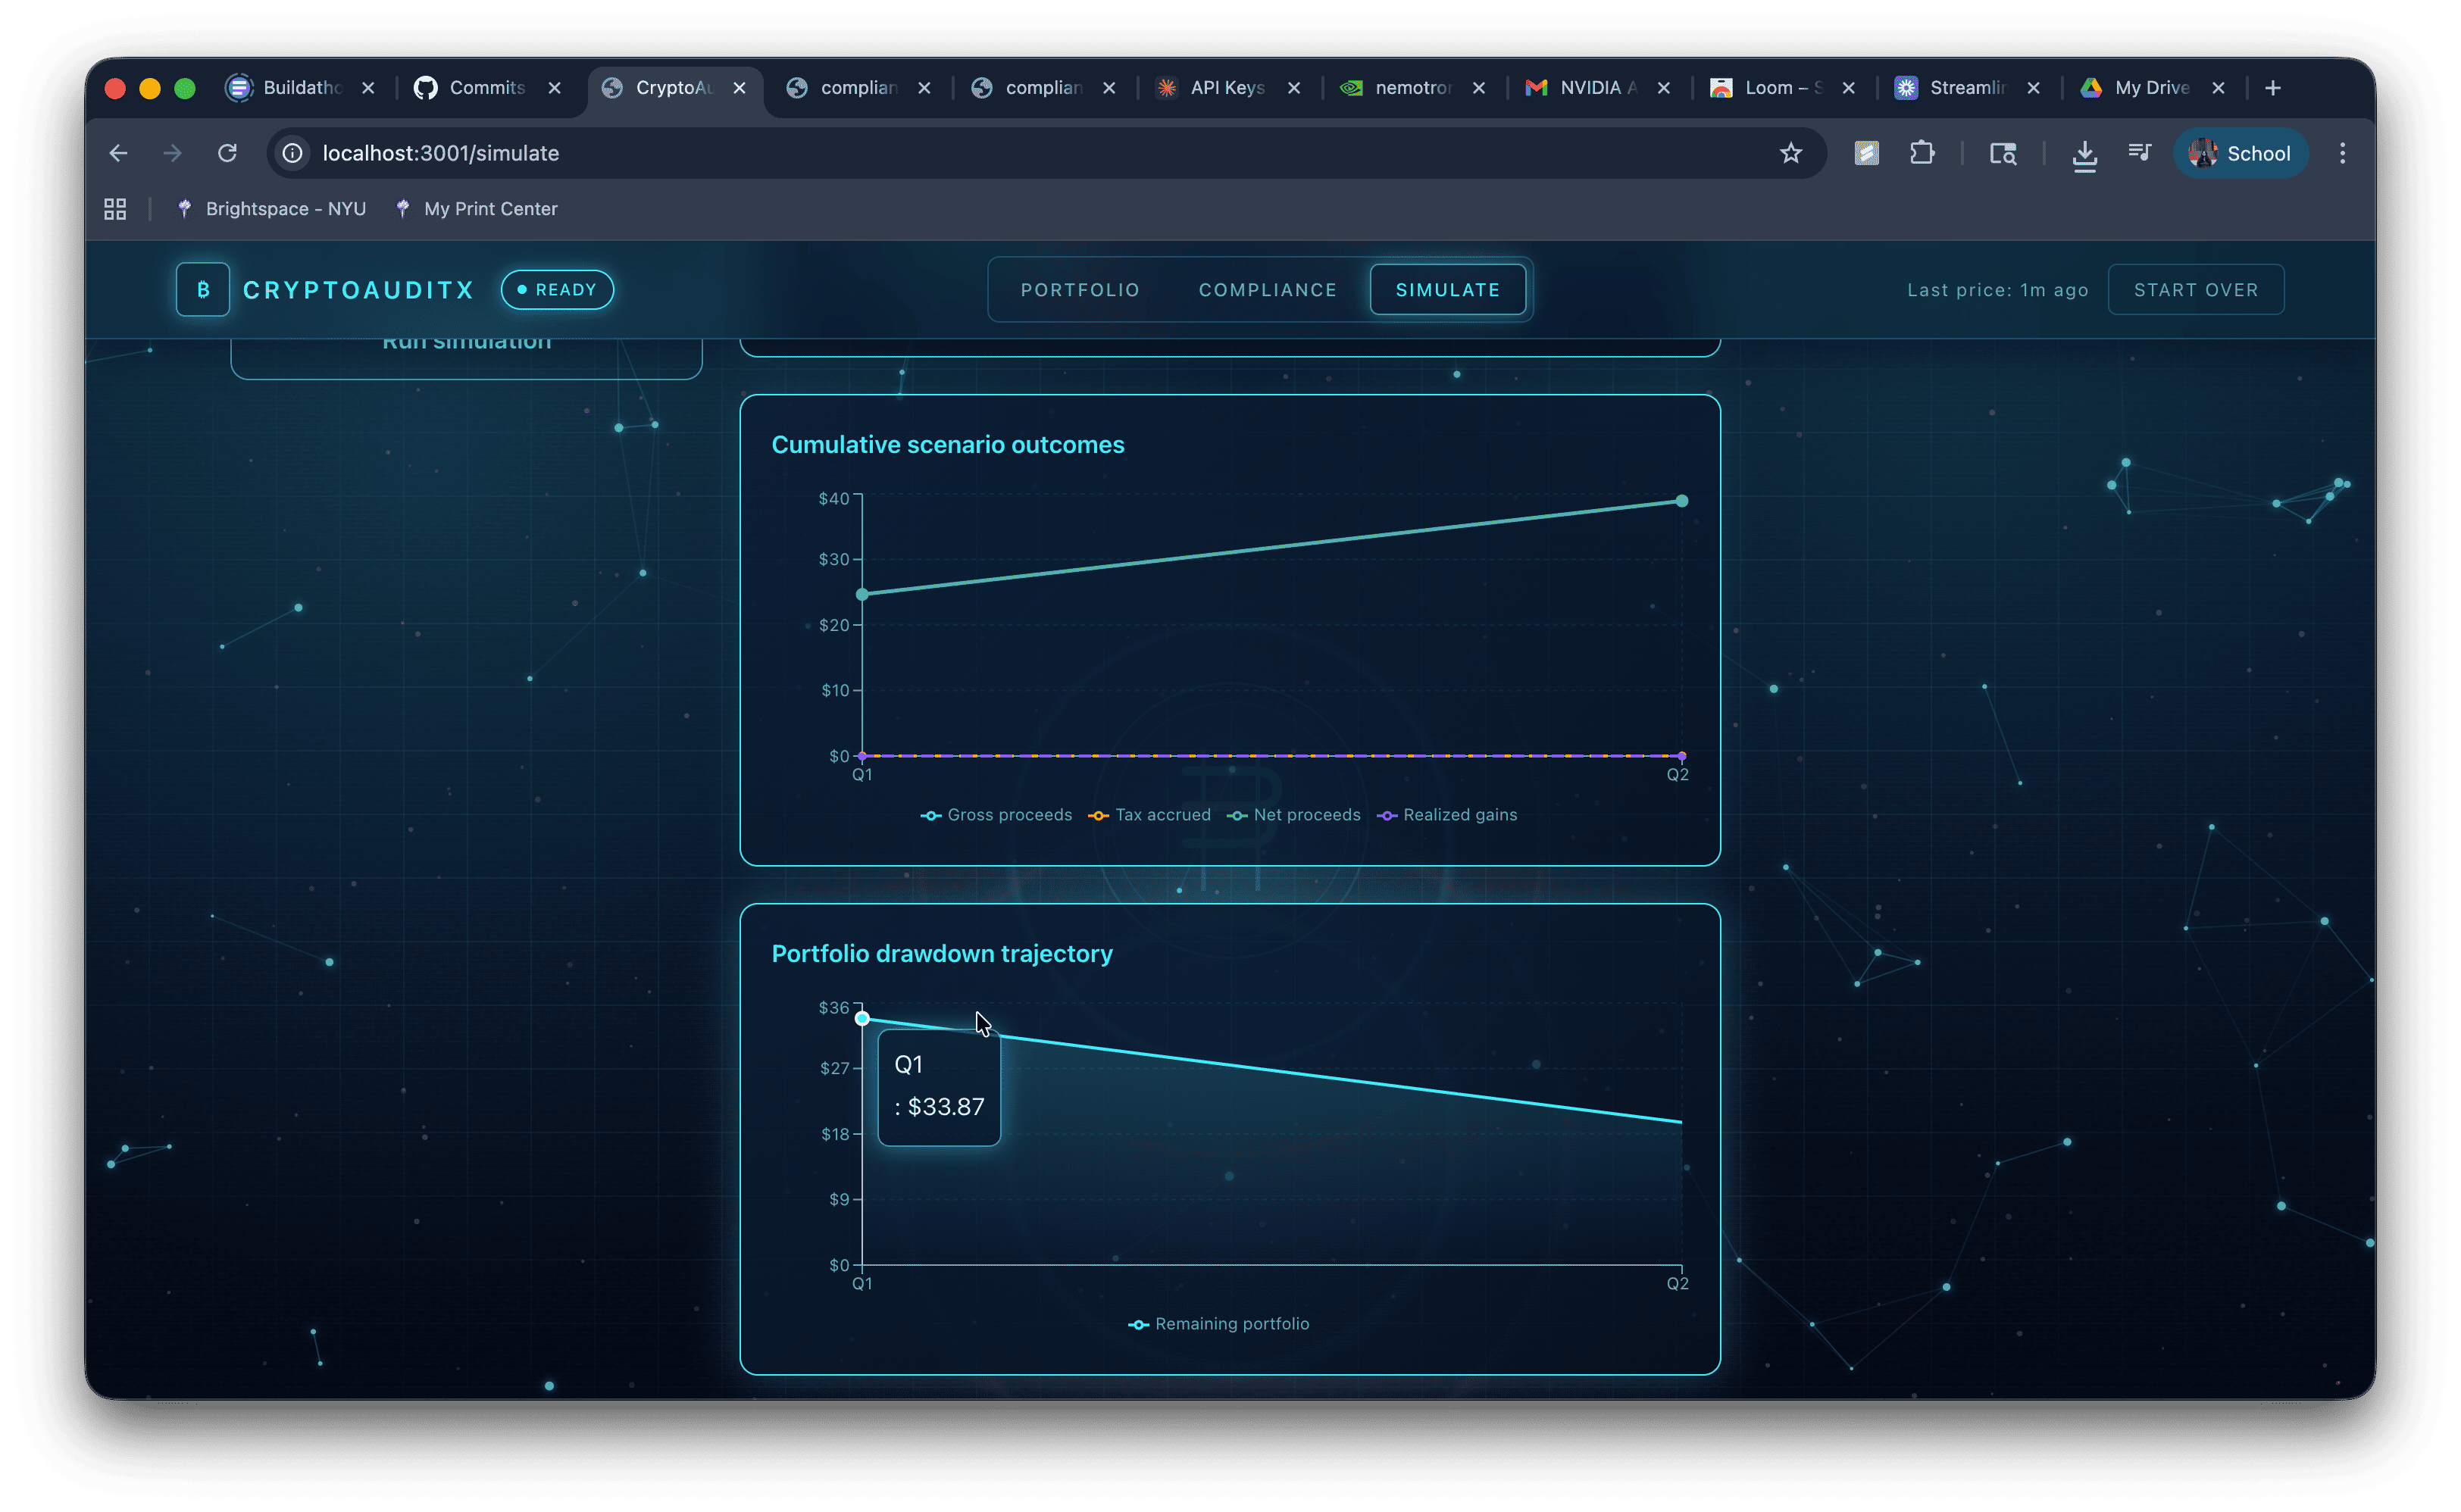The image size is (2461, 1512).
Task: Bookmark page with the star icon
Action: pos(1790,153)
